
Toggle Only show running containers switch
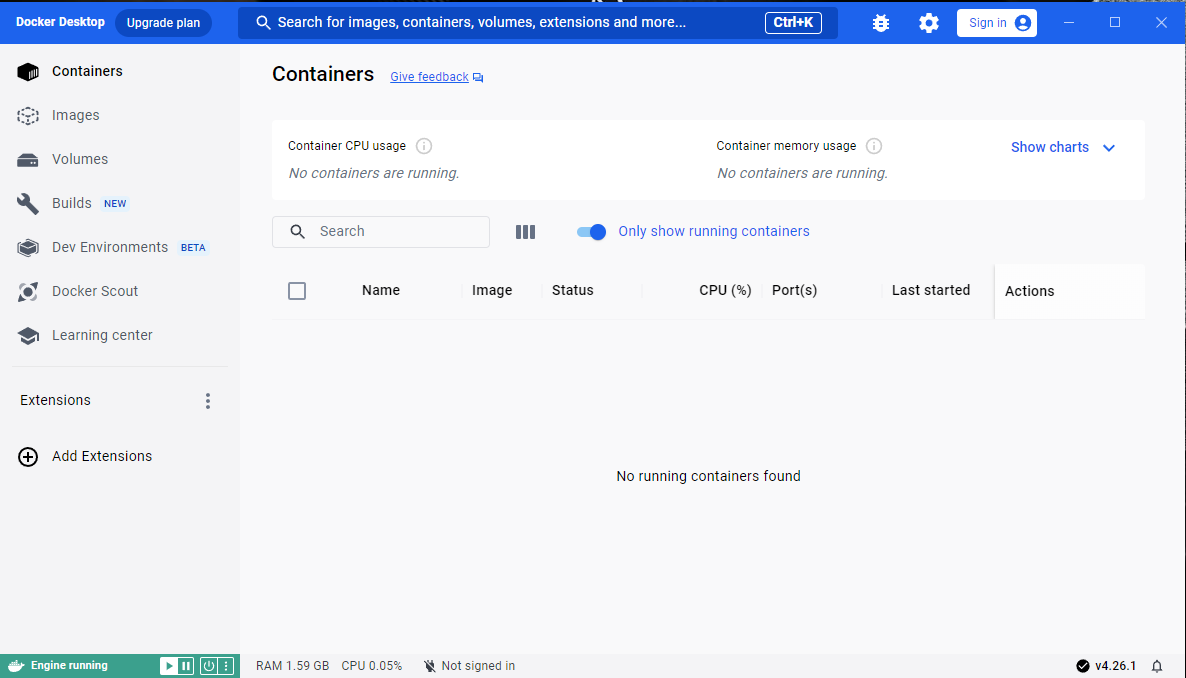(x=591, y=232)
